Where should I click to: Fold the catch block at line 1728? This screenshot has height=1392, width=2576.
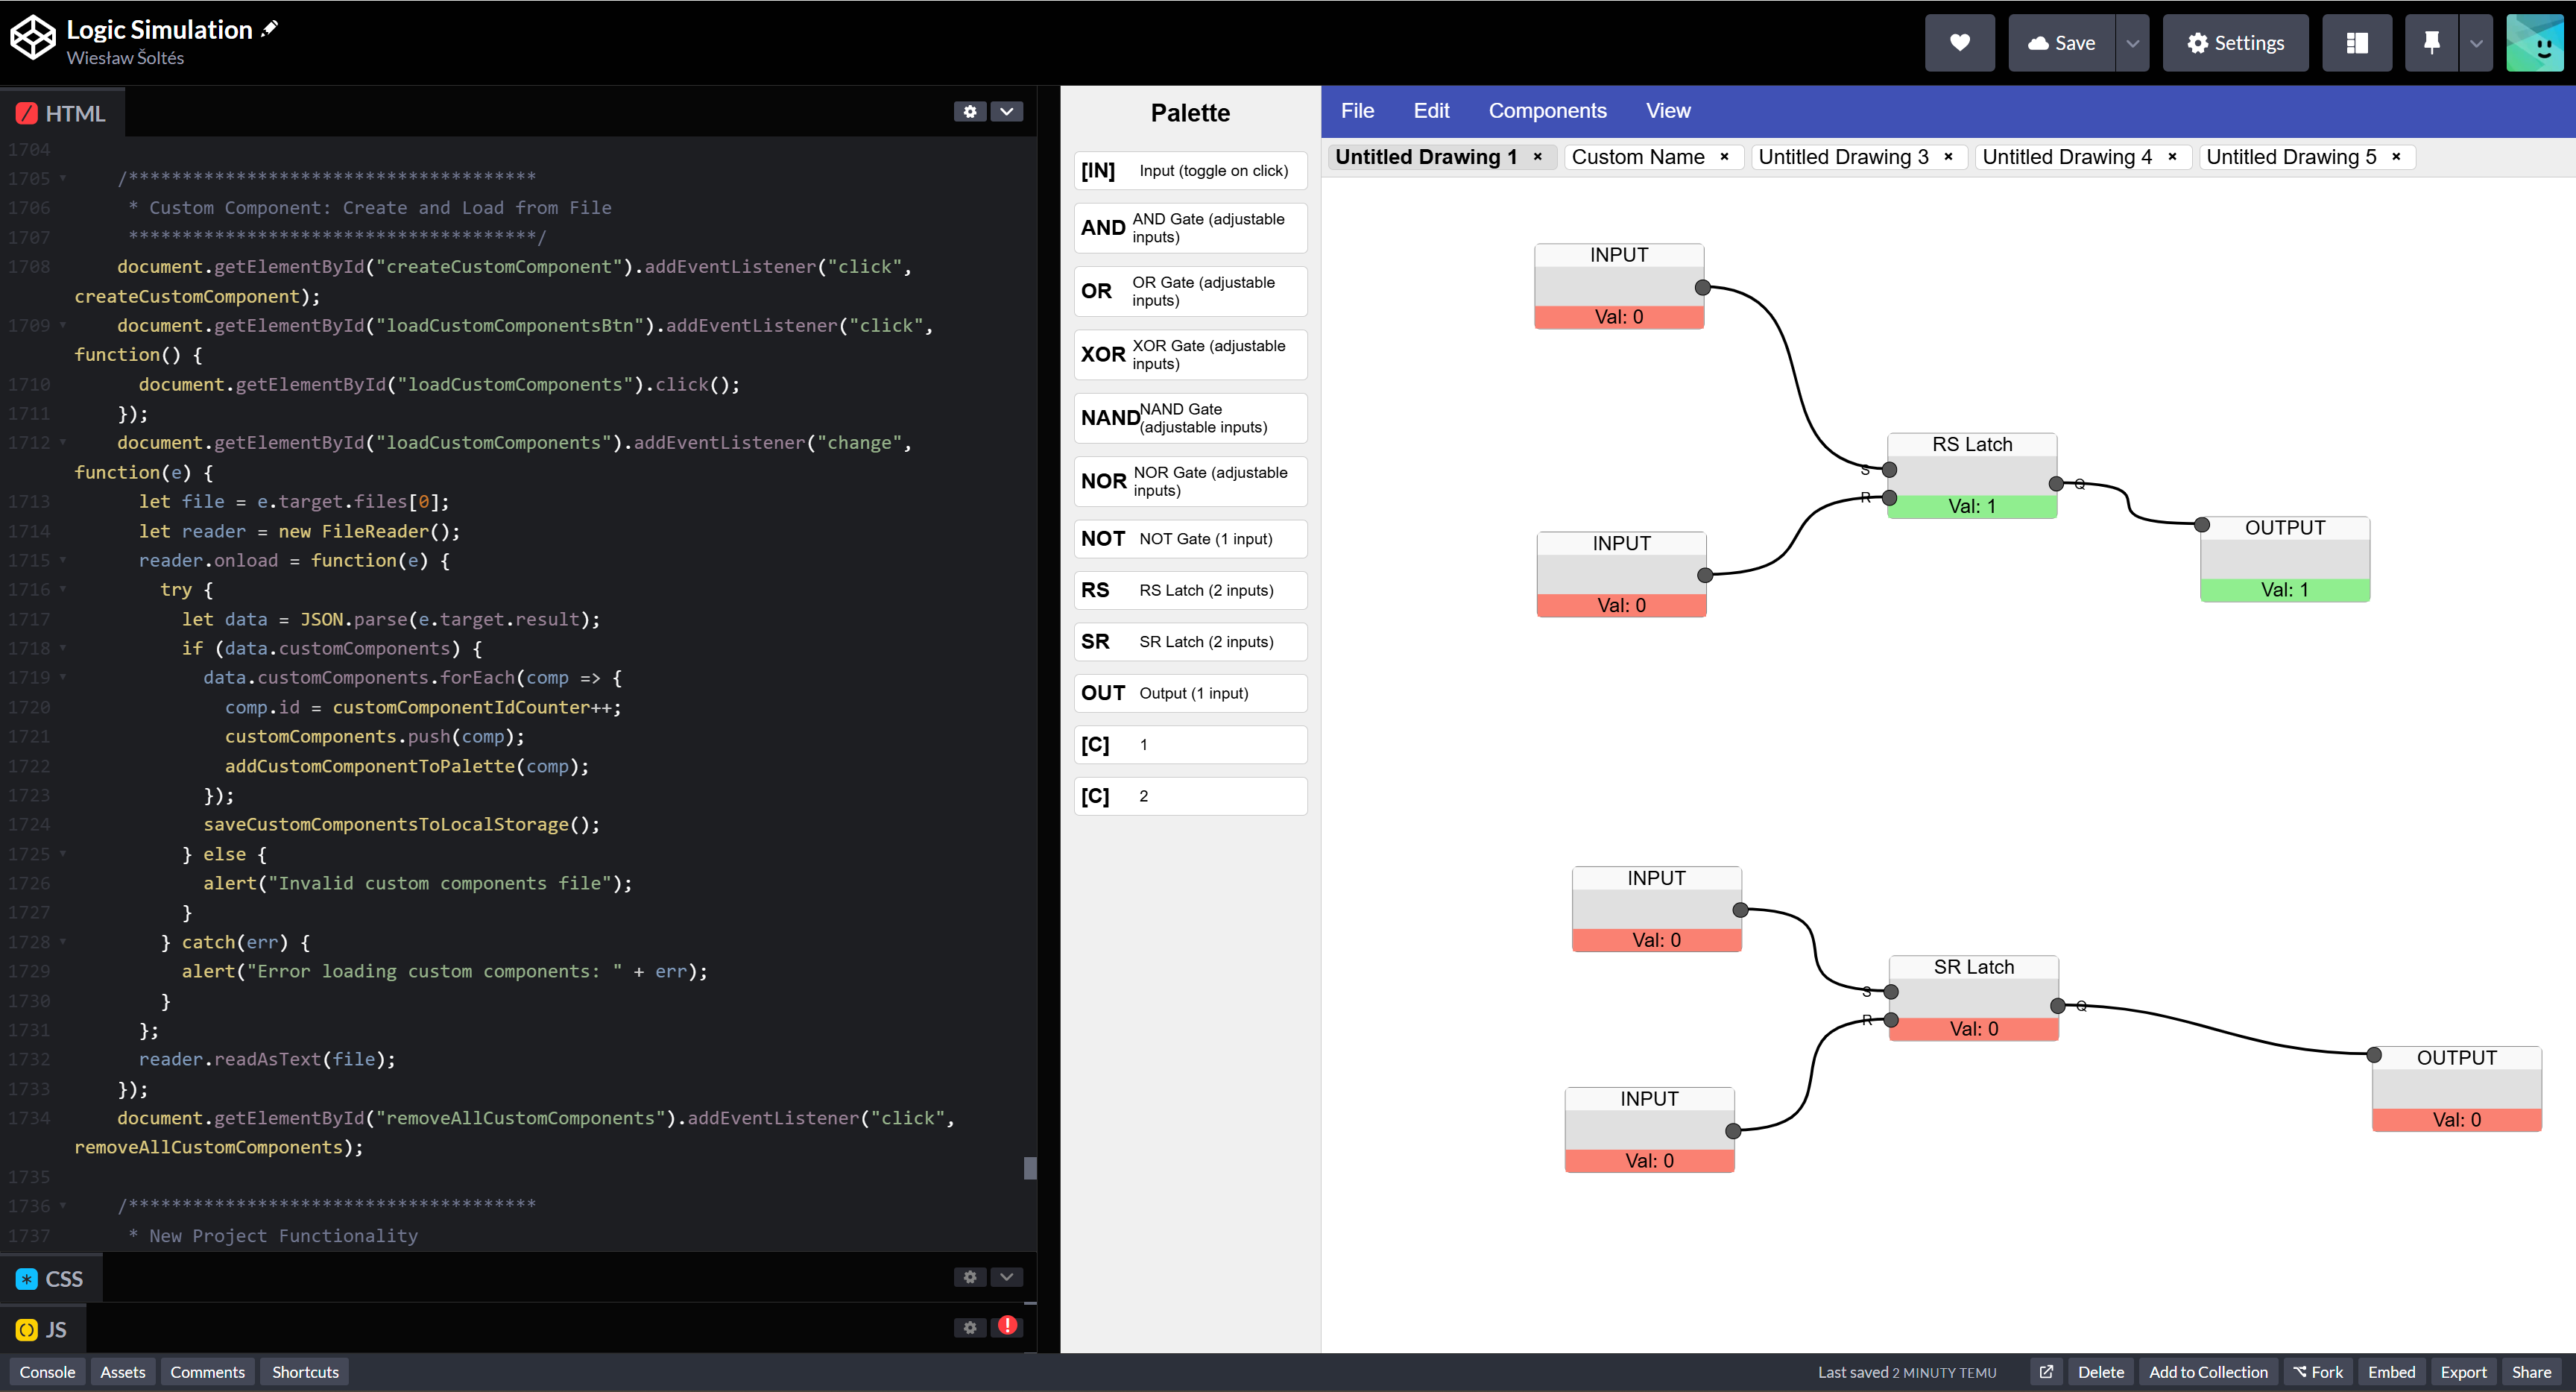(x=63, y=942)
